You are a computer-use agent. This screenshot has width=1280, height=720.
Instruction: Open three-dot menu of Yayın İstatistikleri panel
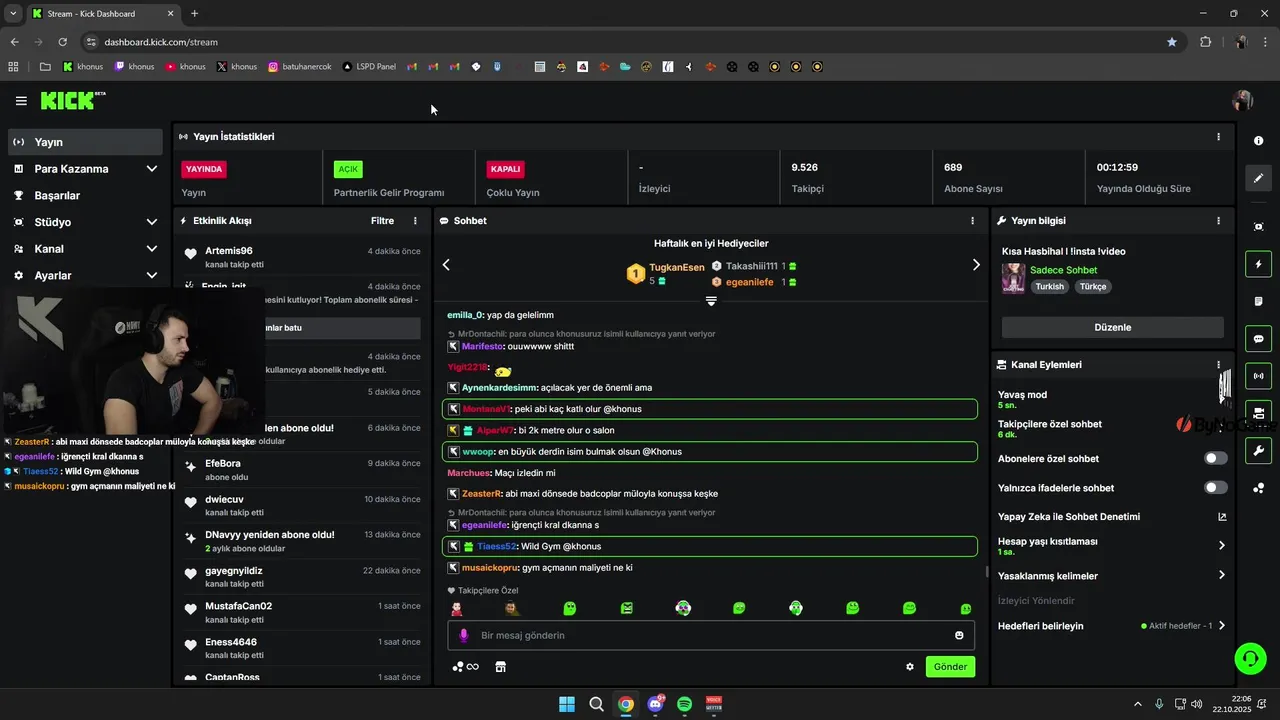click(1218, 137)
